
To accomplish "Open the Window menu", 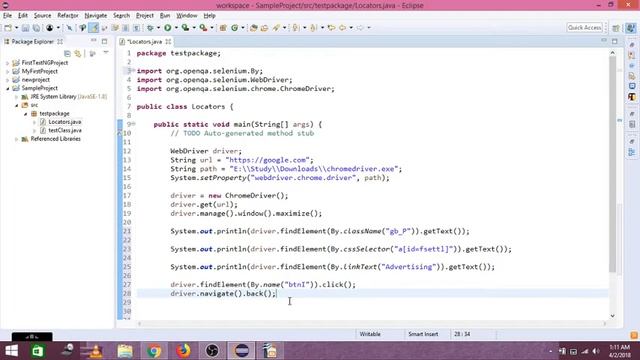I will (187, 16).
